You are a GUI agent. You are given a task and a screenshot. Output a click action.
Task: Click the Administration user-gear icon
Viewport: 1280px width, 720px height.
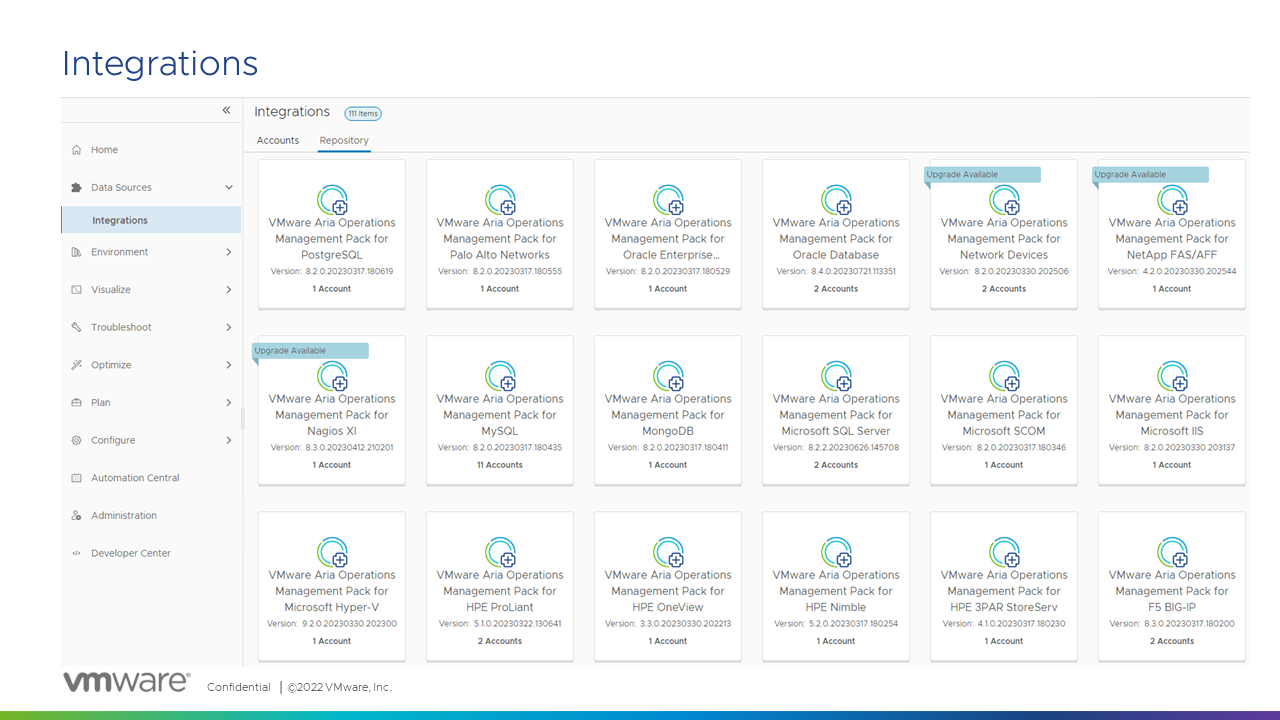pos(77,516)
